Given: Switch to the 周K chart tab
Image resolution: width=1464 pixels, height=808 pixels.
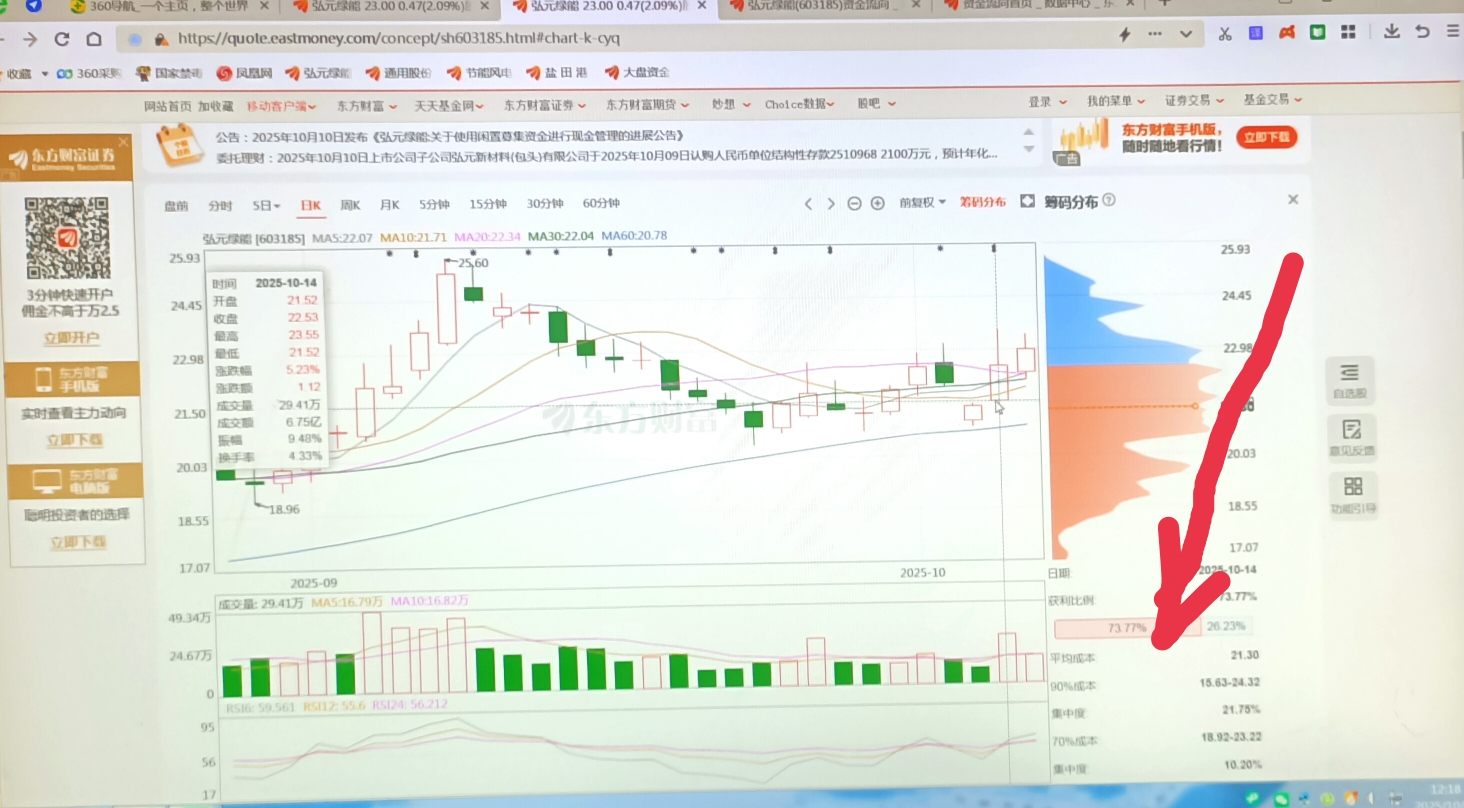Looking at the screenshot, I should 350,205.
